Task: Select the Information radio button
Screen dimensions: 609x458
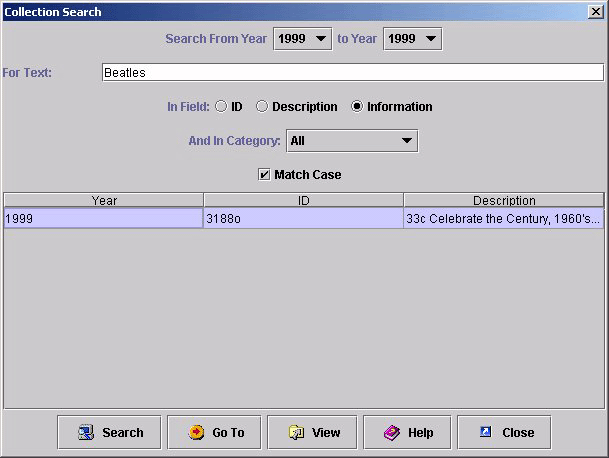Action: (357, 107)
